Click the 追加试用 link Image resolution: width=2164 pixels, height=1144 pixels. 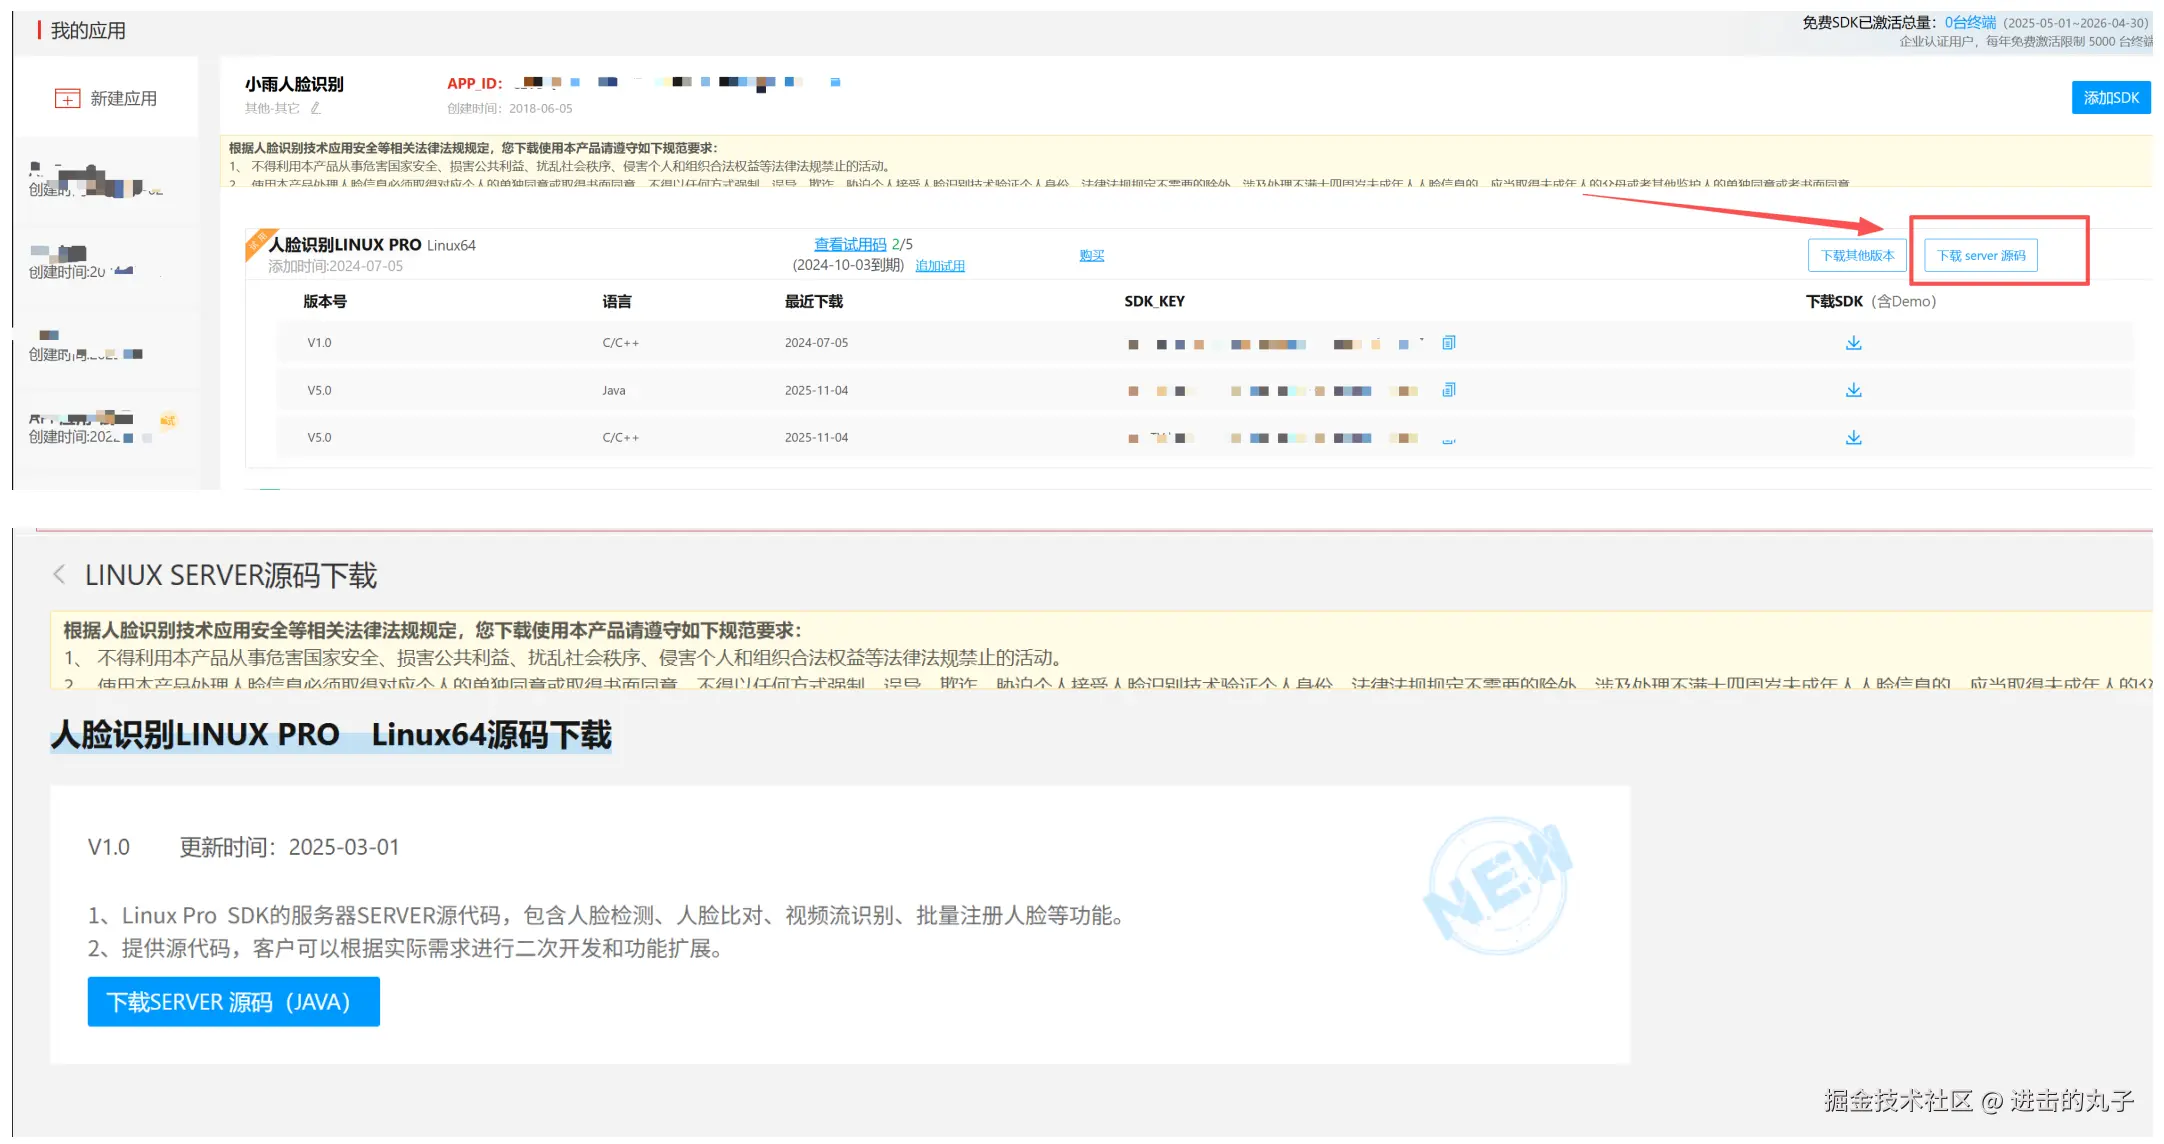click(939, 266)
